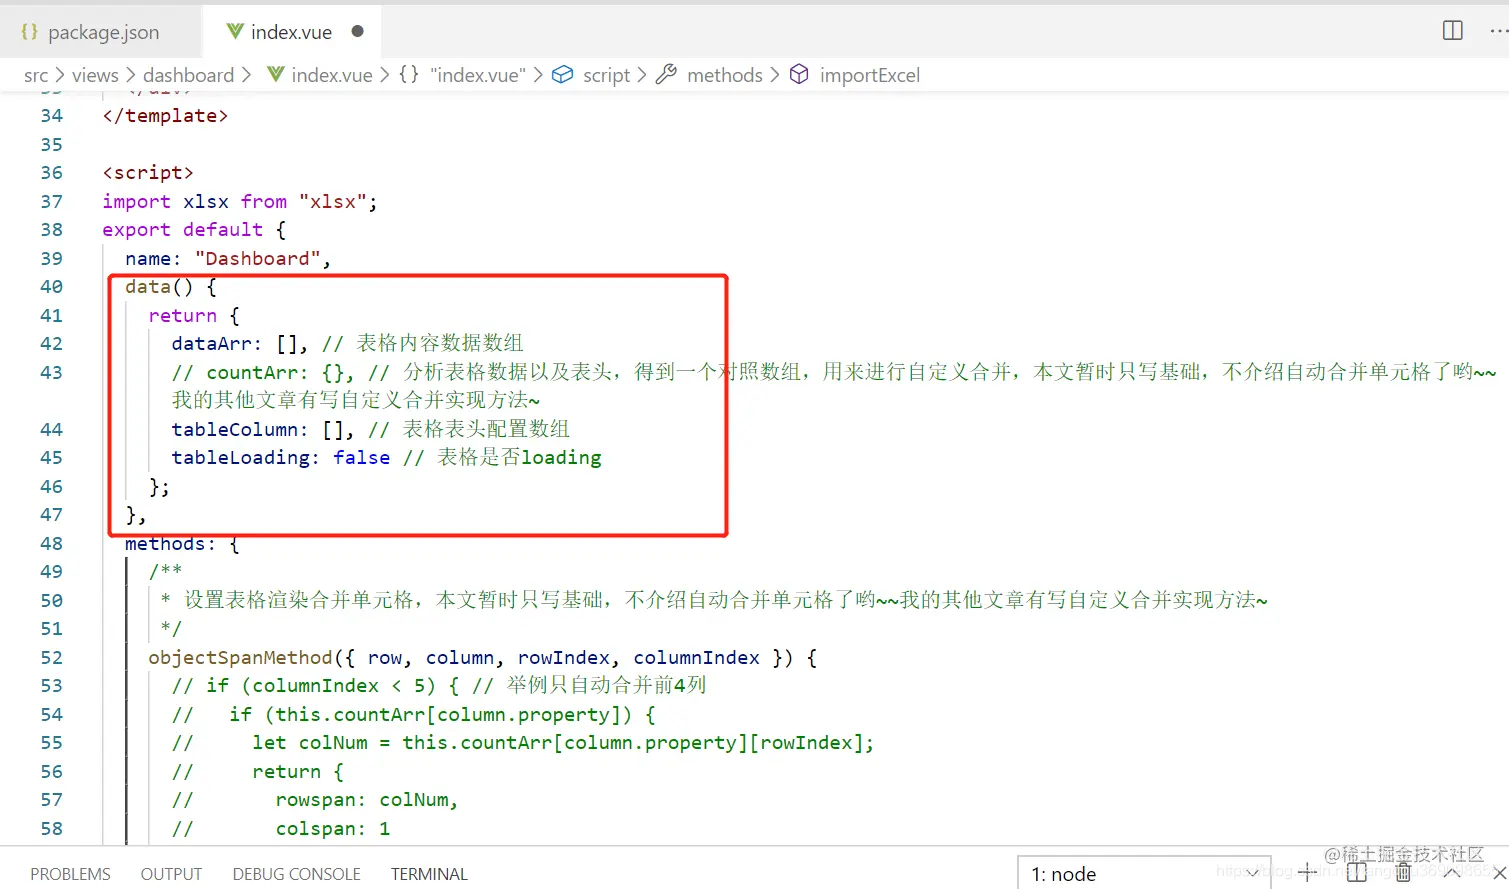
Task: Click the Vue icon in the breadcrumb
Action: pyautogui.click(x=276, y=75)
